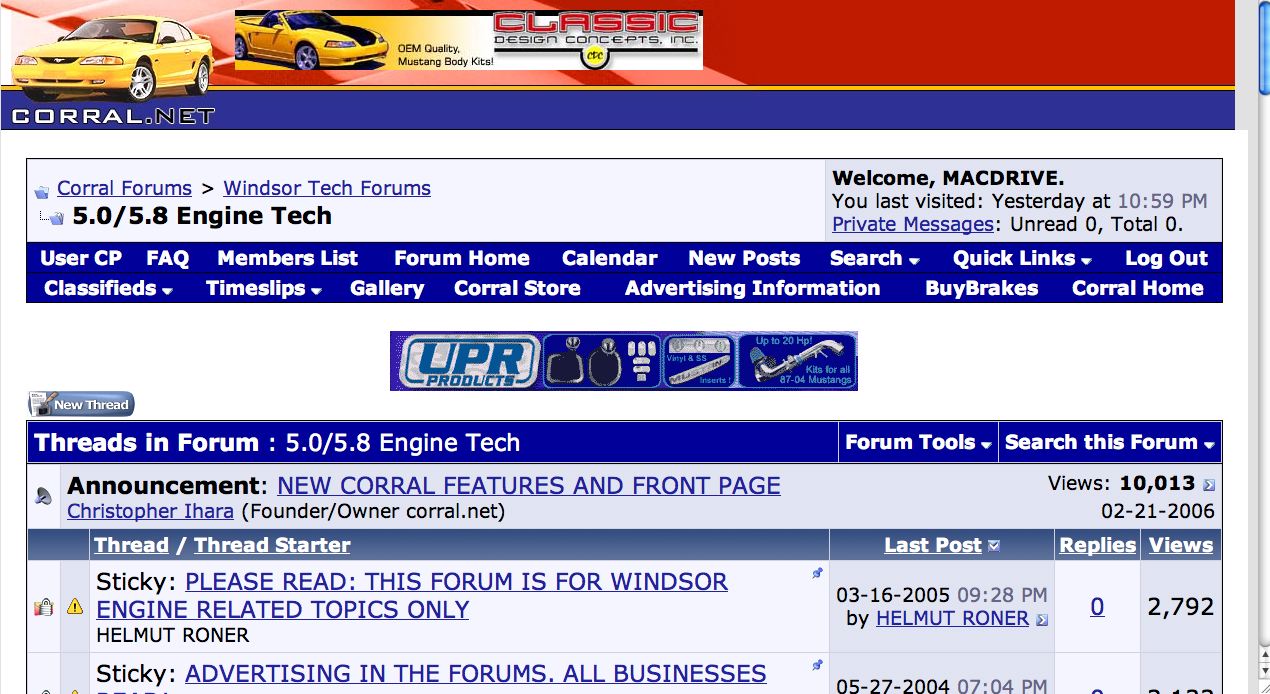The height and width of the screenshot is (694, 1270).
Task: Sort threads by Thread title header
Action: 131,545
